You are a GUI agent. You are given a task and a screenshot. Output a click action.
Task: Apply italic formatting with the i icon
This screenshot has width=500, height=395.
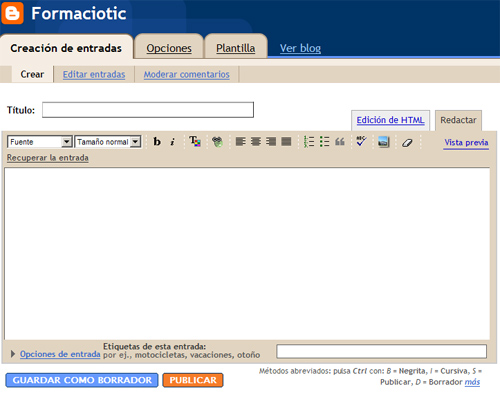point(172,142)
